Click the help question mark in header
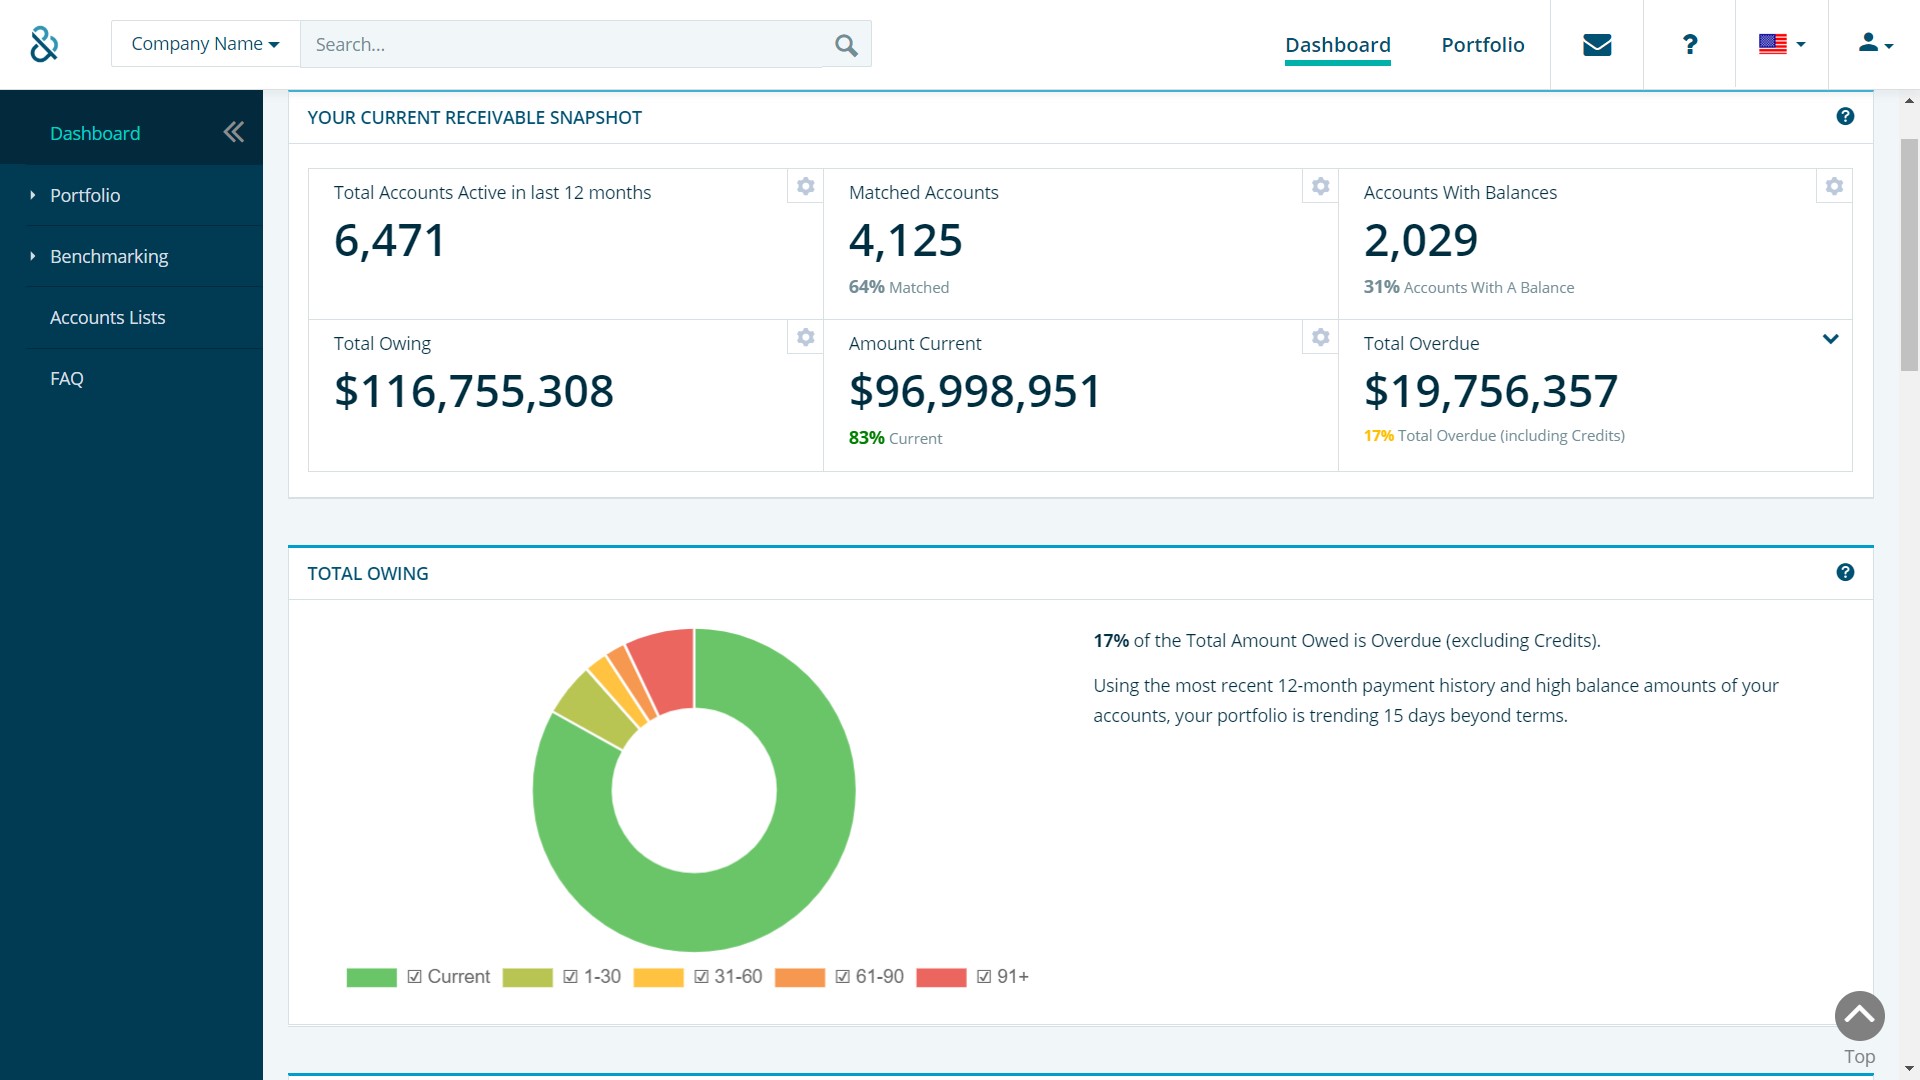The height and width of the screenshot is (1080, 1920). [x=1690, y=45]
